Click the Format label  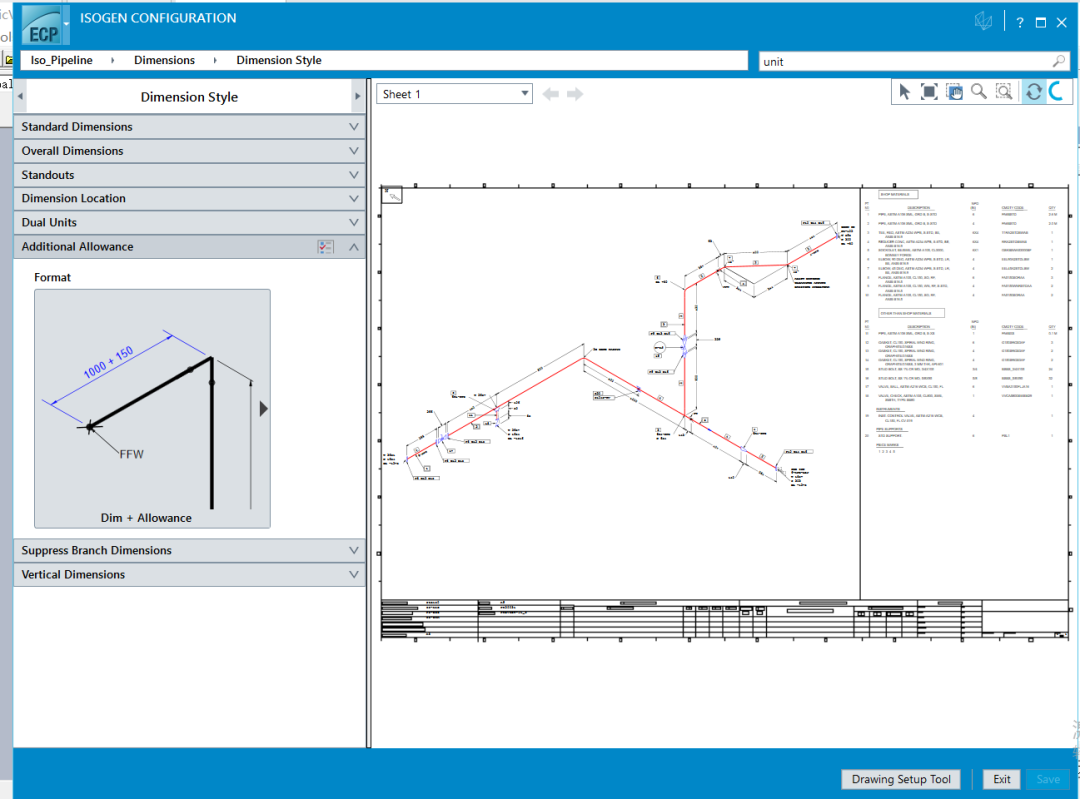[52, 277]
